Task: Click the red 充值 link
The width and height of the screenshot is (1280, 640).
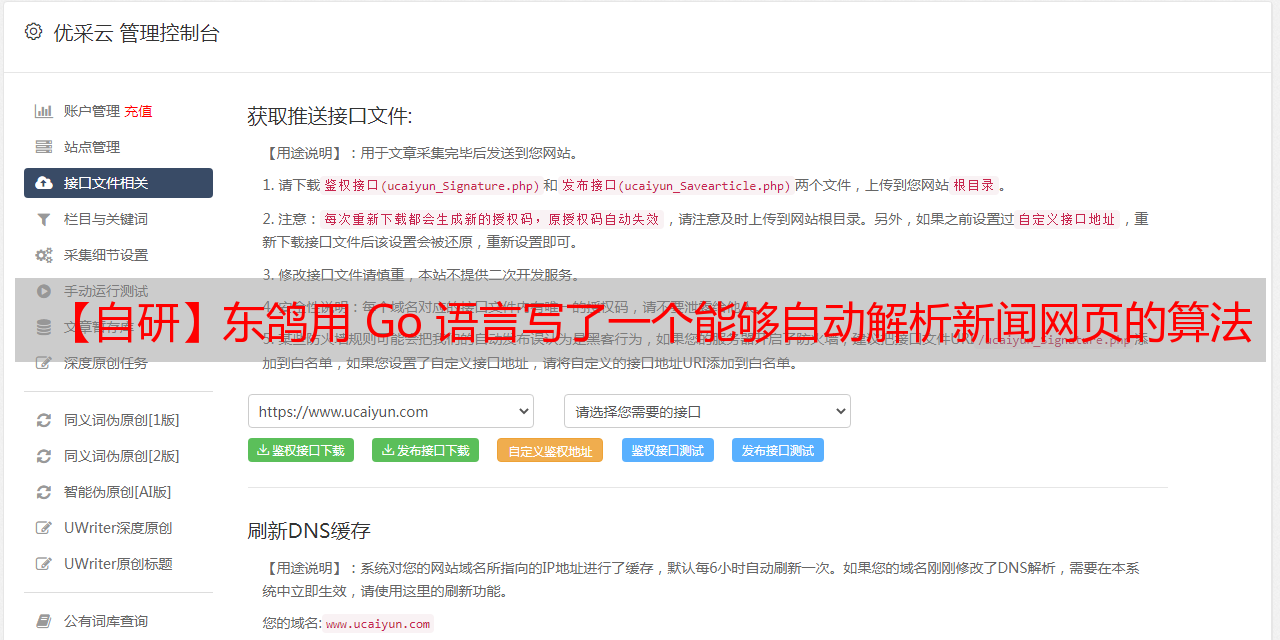Action: pyautogui.click(x=139, y=111)
